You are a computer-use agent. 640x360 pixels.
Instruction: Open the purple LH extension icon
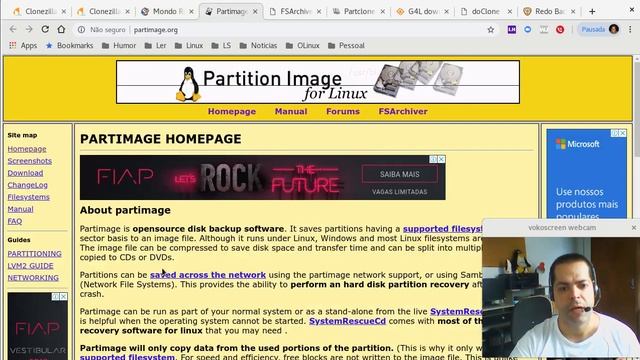pyautogui.click(x=511, y=29)
